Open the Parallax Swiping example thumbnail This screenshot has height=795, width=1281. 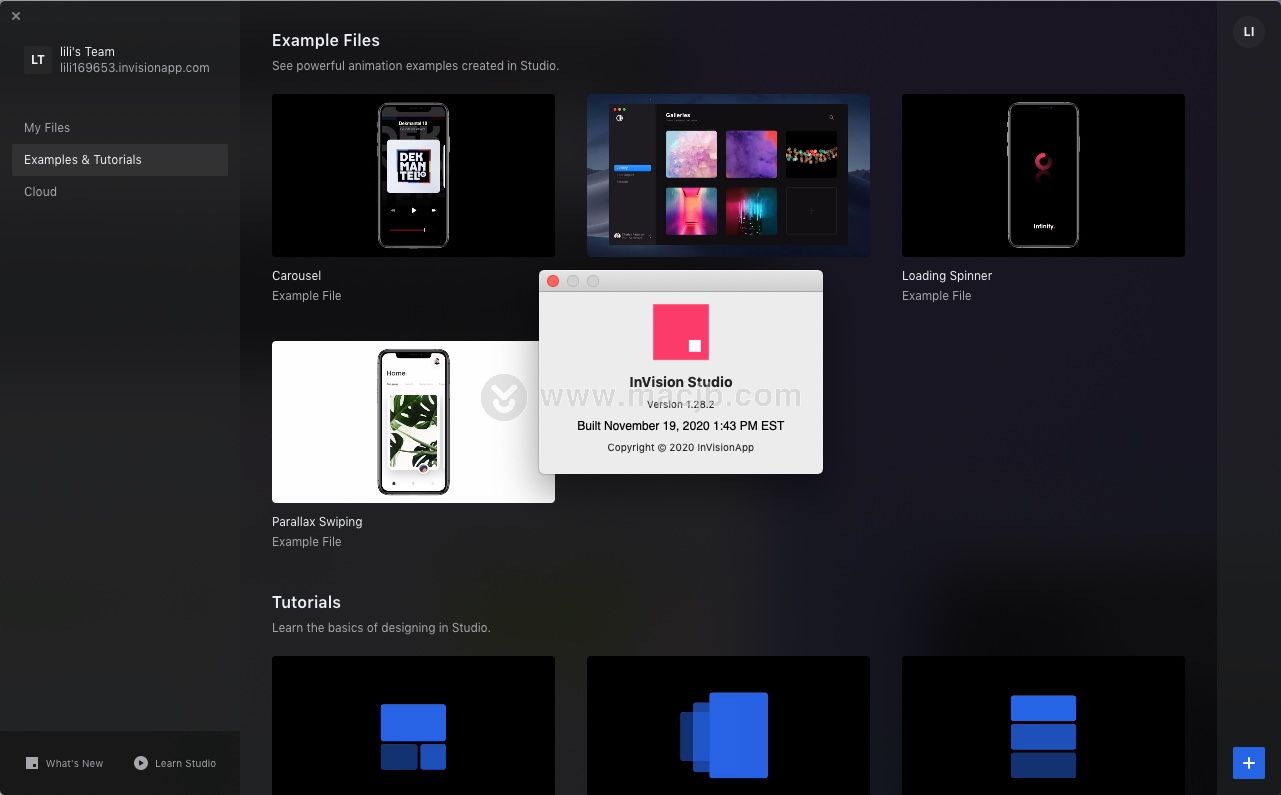click(413, 421)
